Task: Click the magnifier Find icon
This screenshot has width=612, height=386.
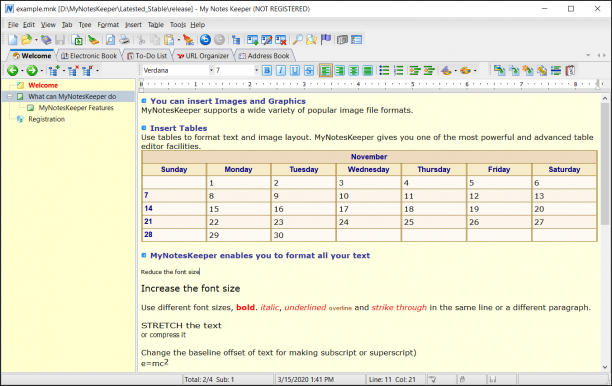Action: pyautogui.click(x=298, y=40)
